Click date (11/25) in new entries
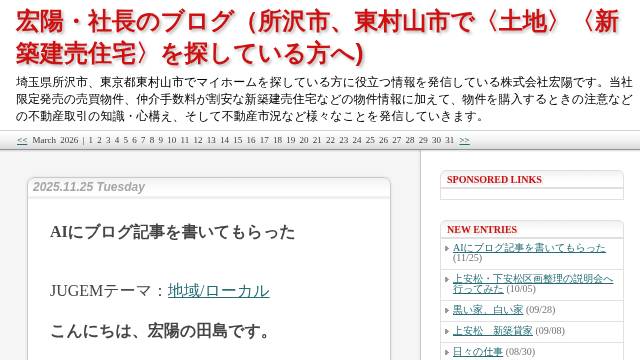This screenshot has width=640, height=360. click(467, 258)
